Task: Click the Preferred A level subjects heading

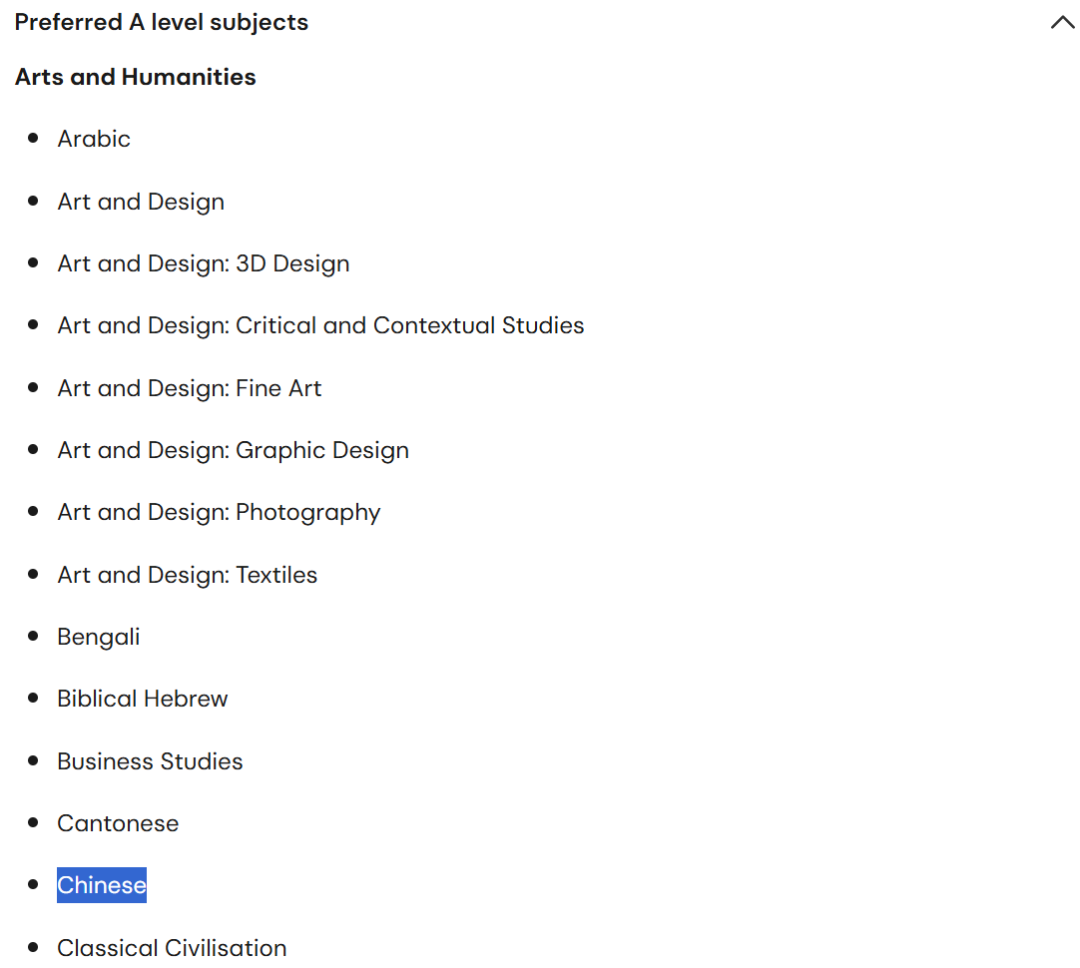Action: pos(161,22)
